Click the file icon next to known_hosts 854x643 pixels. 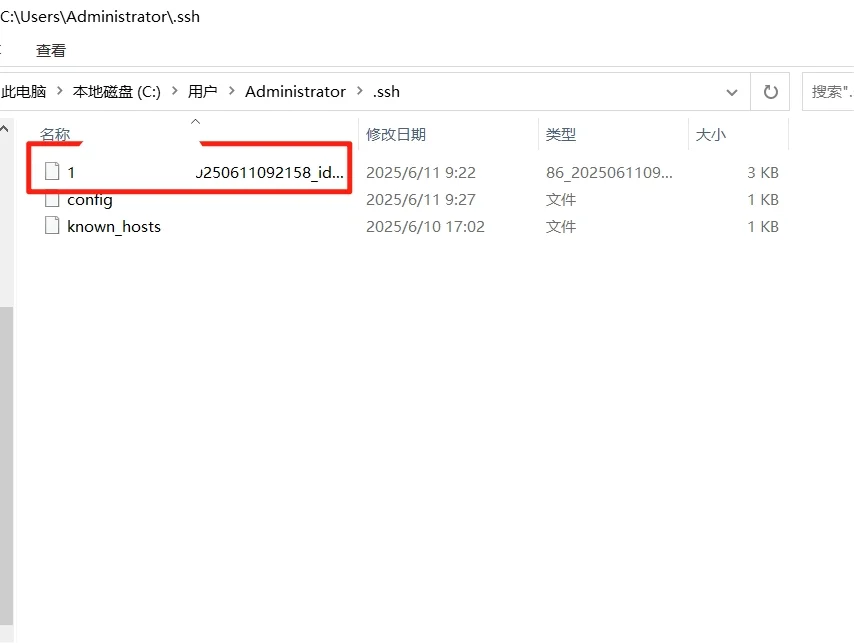click(52, 226)
